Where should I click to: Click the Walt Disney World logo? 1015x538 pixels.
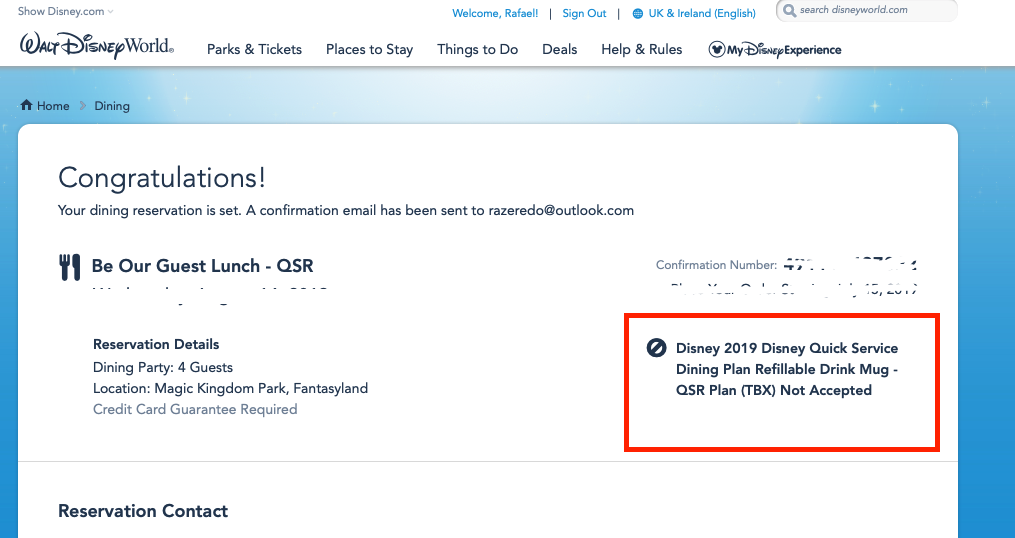pyautogui.click(x=96, y=46)
